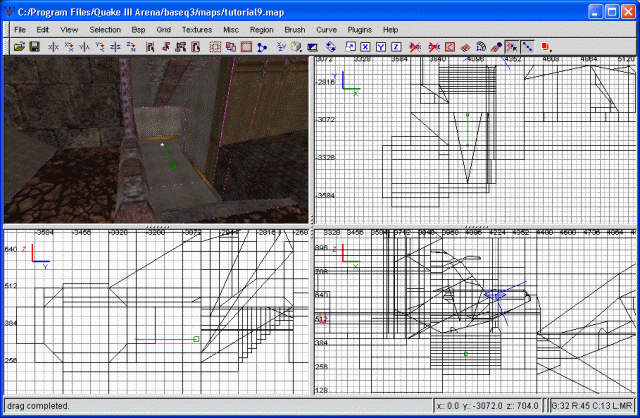Open the texture view mode cube dropdown

297,47
